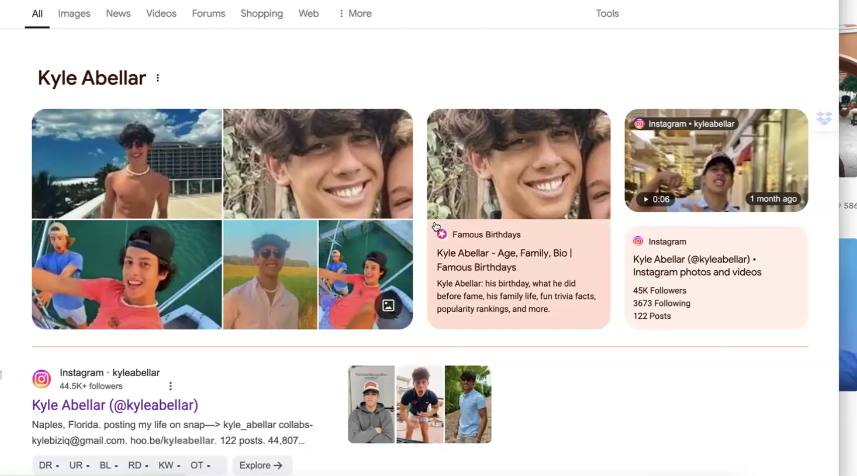Open the Famous Birthdays card image
This screenshot has height=476, width=857.
click(x=519, y=164)
